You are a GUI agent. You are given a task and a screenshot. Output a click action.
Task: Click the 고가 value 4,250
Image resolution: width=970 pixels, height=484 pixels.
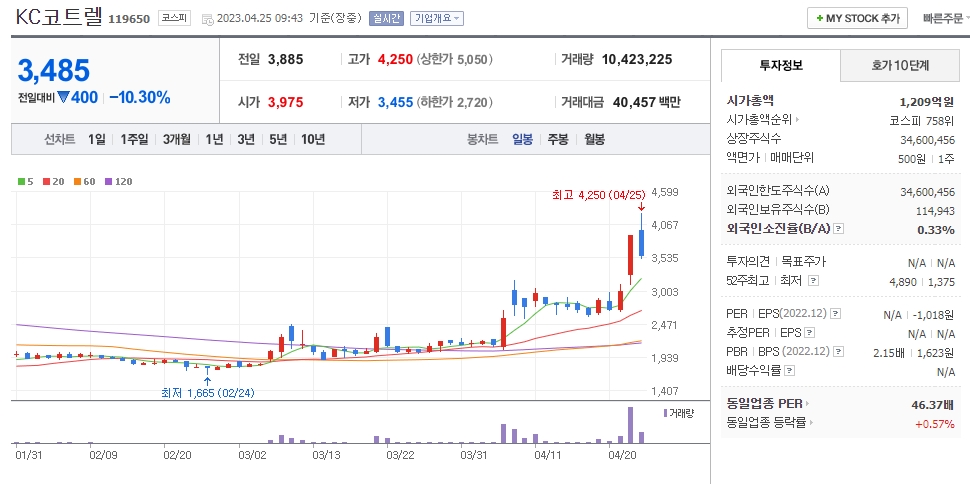[395, 59]
